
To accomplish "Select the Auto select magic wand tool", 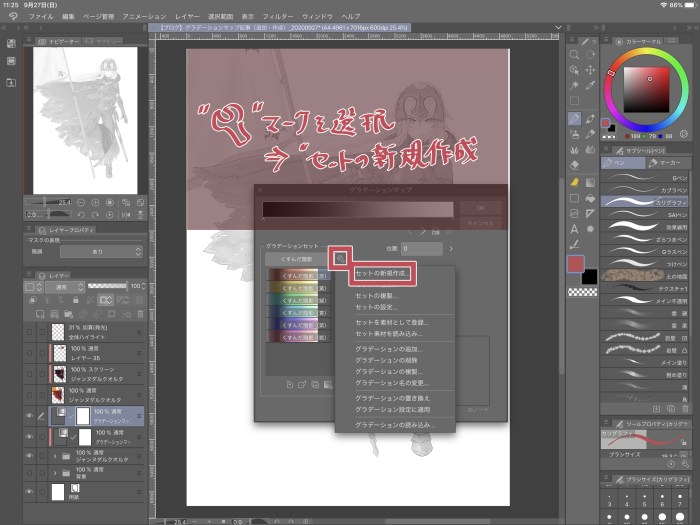I will click(574, 85).
